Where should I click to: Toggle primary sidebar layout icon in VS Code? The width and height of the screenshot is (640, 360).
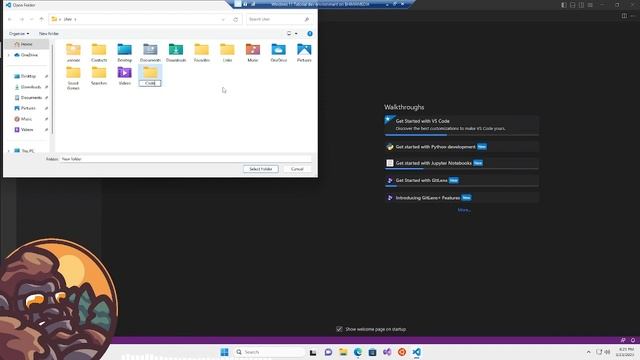coord(564,5)
